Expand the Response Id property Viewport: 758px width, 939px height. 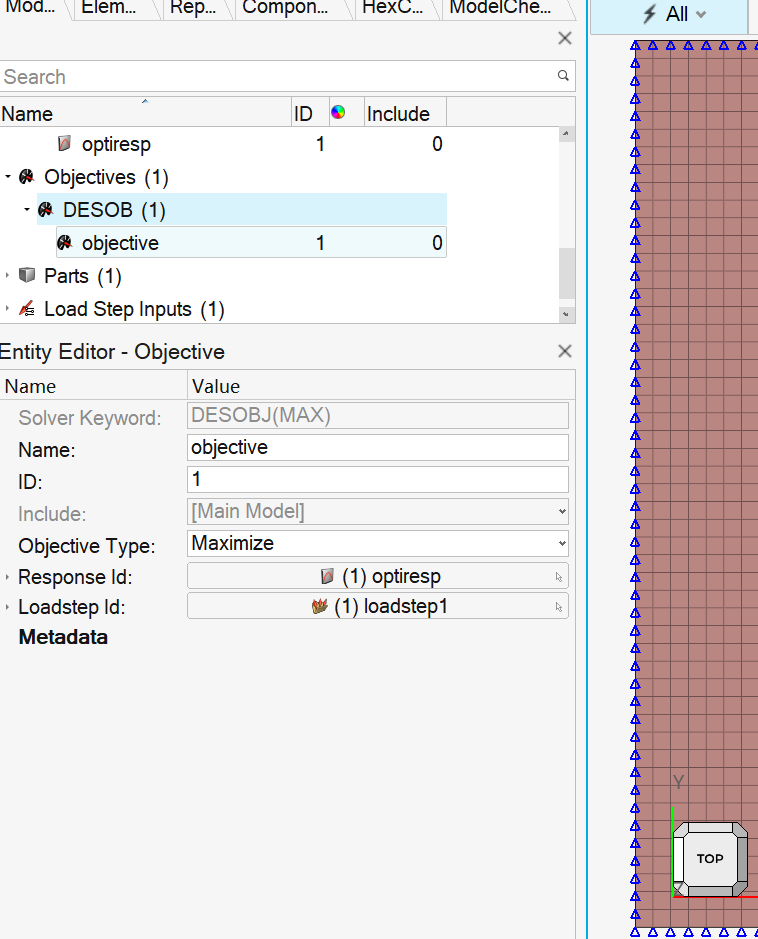[x=7, y=577]
